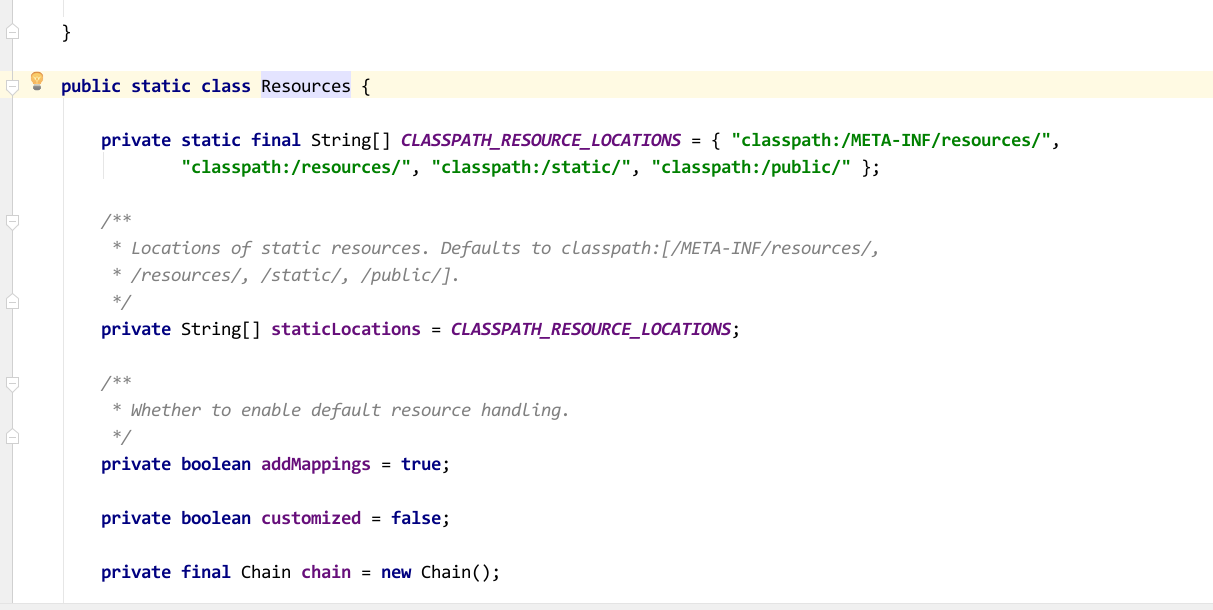Click the lowercase 'chain' field name
Image resolution: width=1213 pixels, height=610 pixels.
tap(326, 572)
